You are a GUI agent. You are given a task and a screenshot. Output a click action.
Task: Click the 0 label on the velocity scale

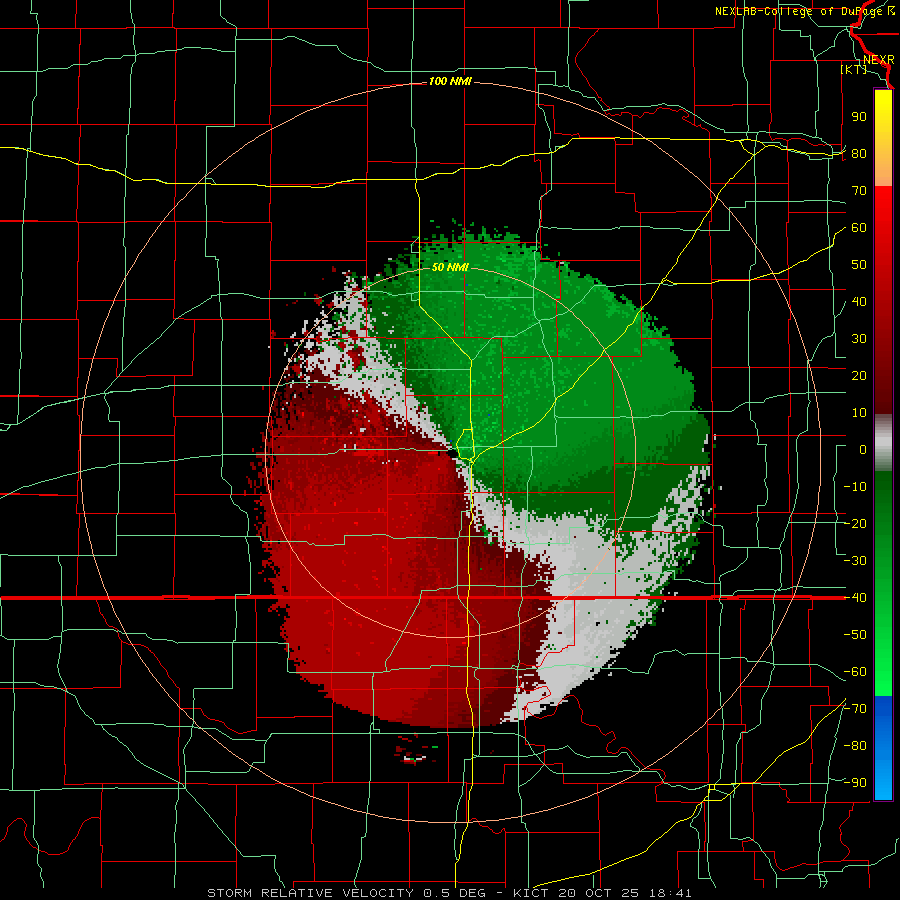coord(863,449)
